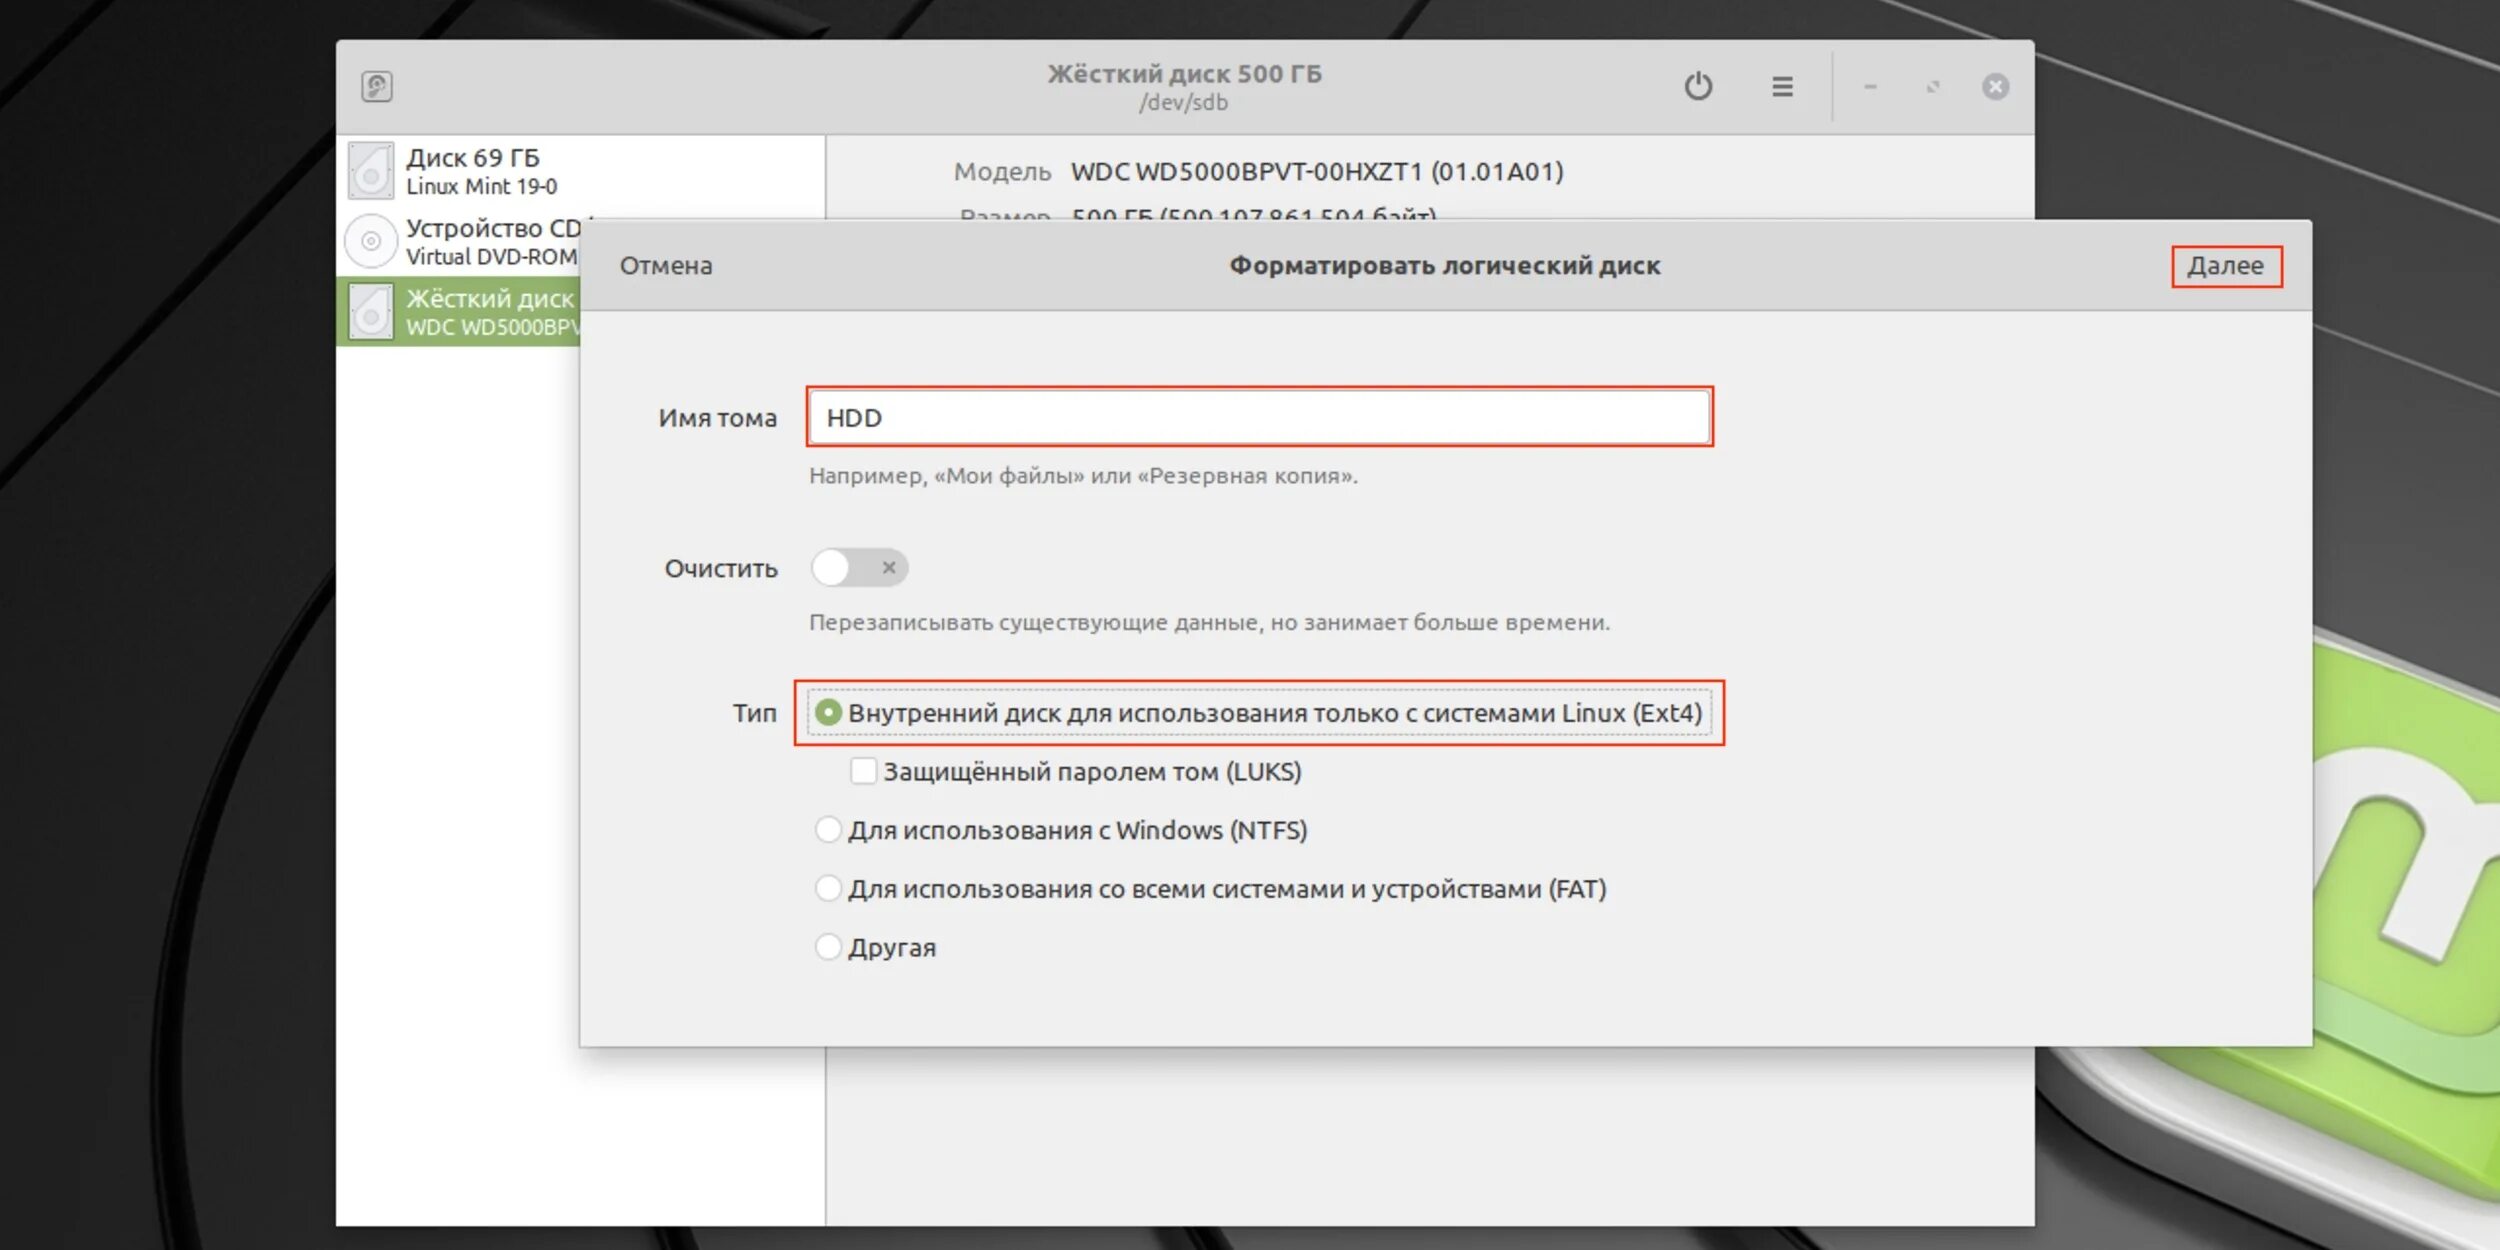Image resolution: width=2500 pixels, height=1250 pixels.
Task: Click the Имя тома text field
Action: 1258,417
